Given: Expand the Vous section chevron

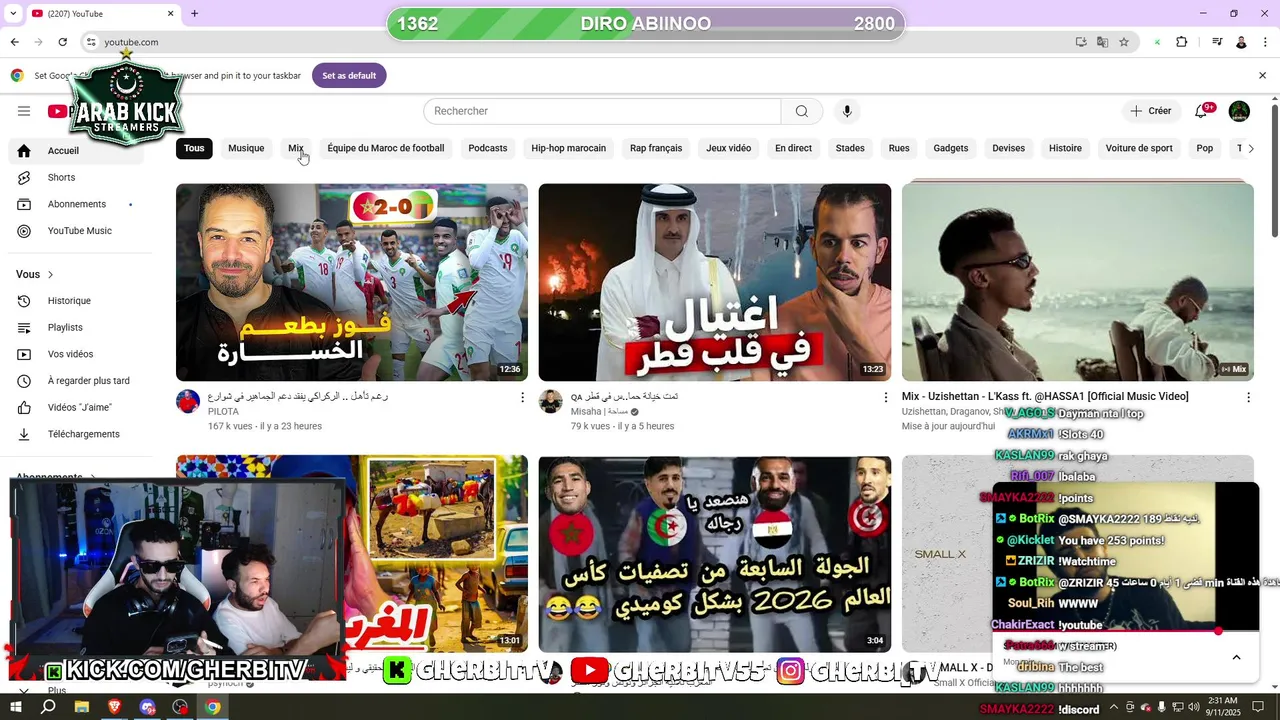Looking at the screenshot, I should click(x=50, y=274).
